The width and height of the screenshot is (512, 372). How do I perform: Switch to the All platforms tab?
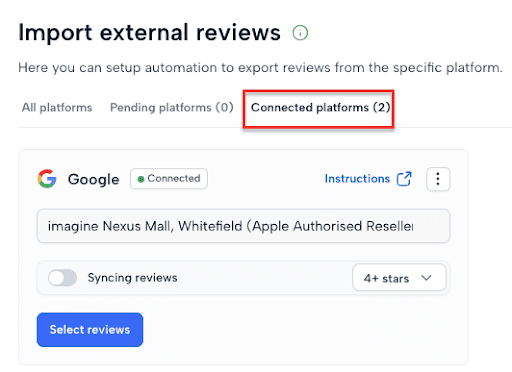click(x=57, y=108)
